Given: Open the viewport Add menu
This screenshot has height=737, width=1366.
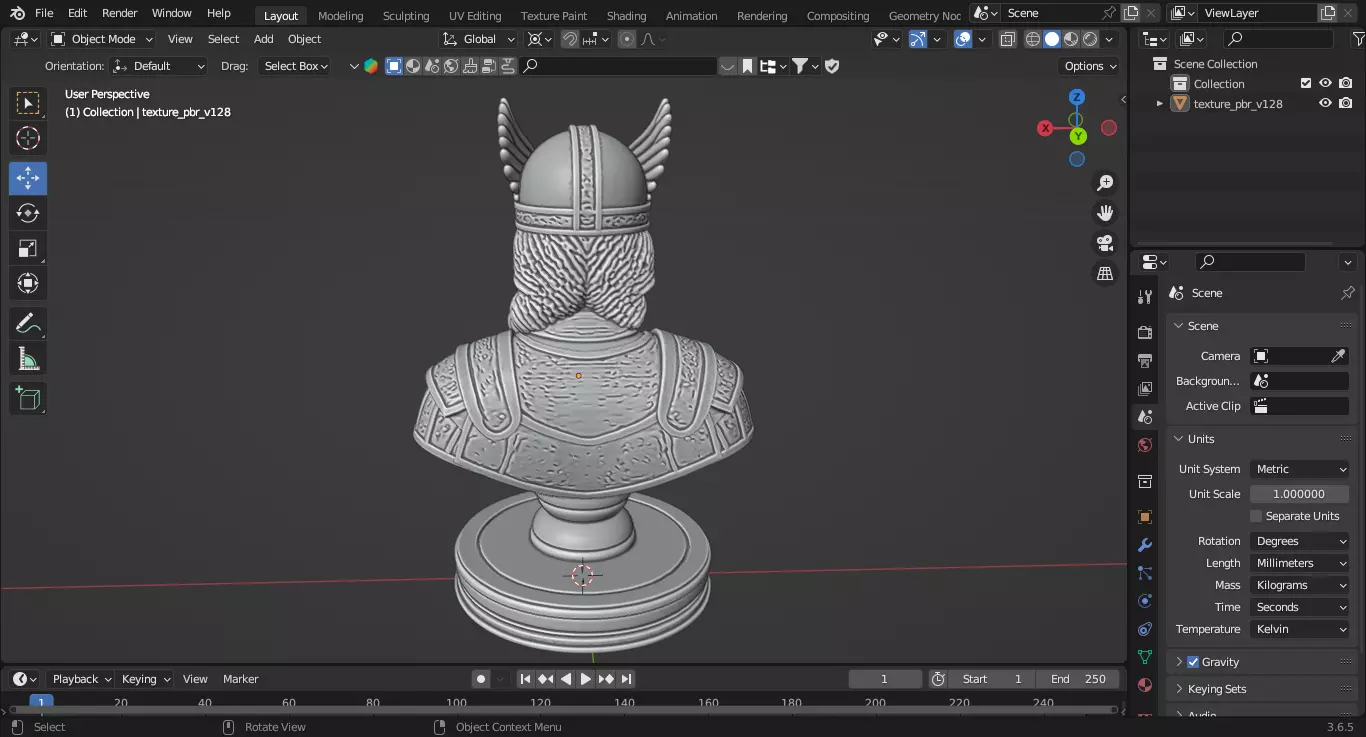Looking at the screenshot, I should click(x=264, y=39).
